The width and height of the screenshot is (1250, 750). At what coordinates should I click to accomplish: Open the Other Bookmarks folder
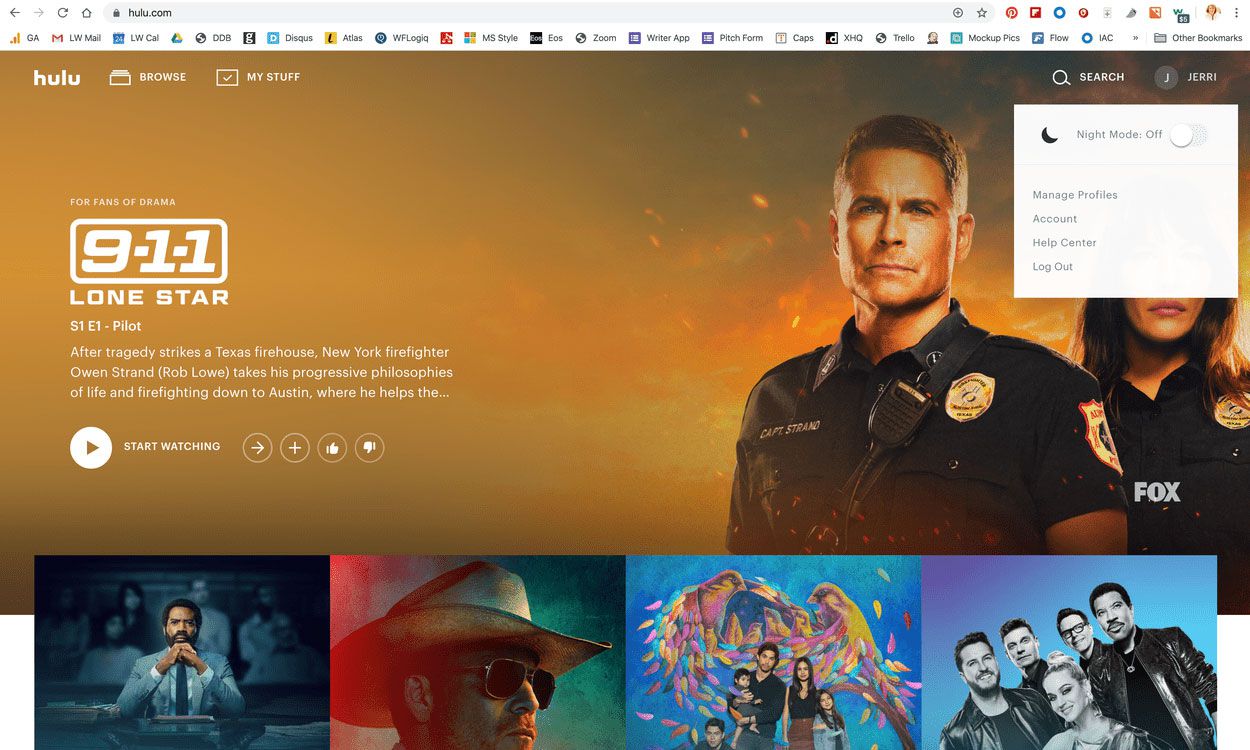[1197, 38]
